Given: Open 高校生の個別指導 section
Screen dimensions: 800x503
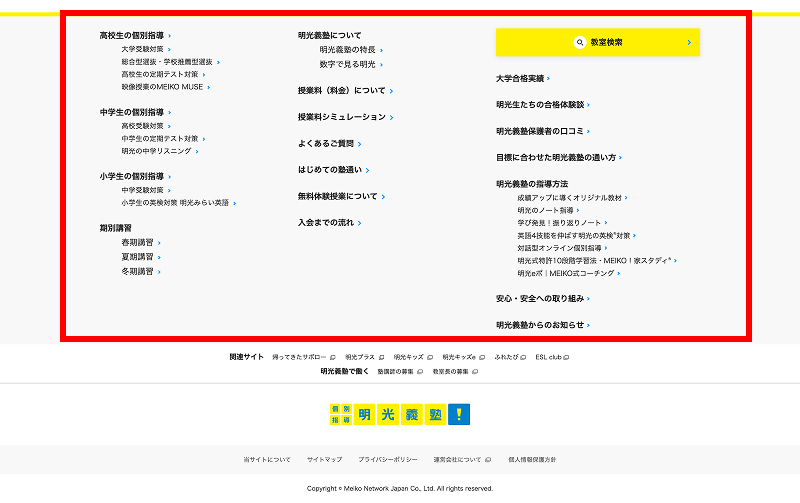Looking at the screenshot, I should 132,35.
